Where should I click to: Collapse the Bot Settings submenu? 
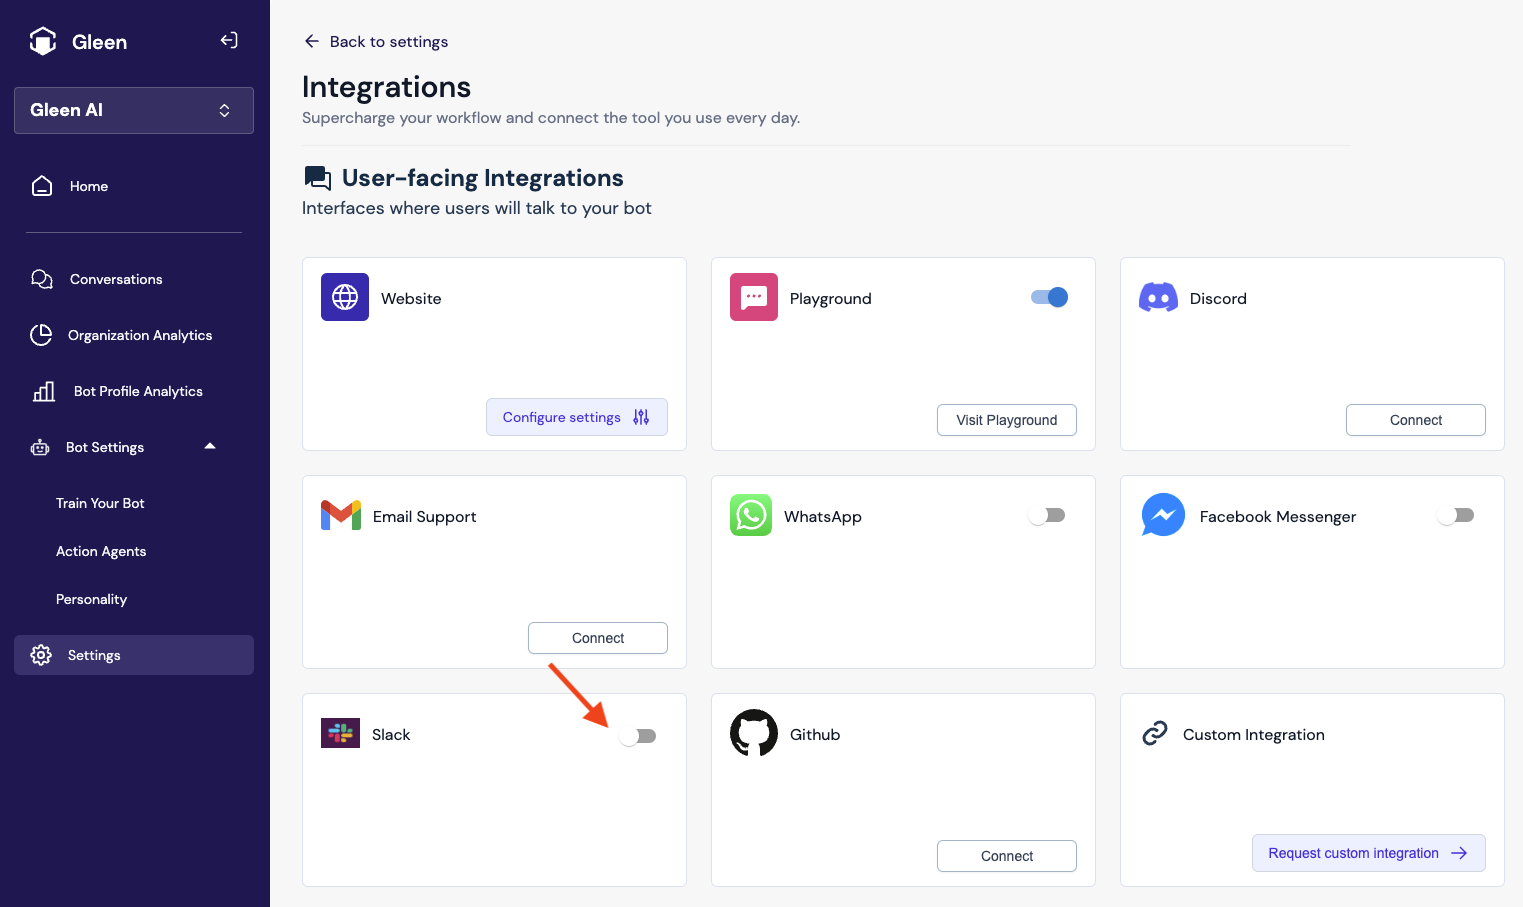[x=210, y=446]
